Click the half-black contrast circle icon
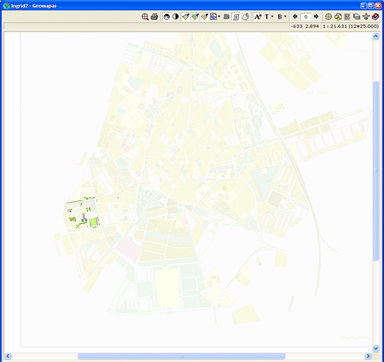The image size is (384, 362). (175, 17)
